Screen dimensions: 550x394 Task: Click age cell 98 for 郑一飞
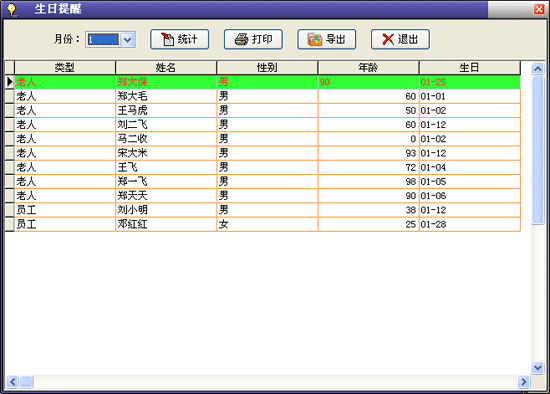(368, 181)
